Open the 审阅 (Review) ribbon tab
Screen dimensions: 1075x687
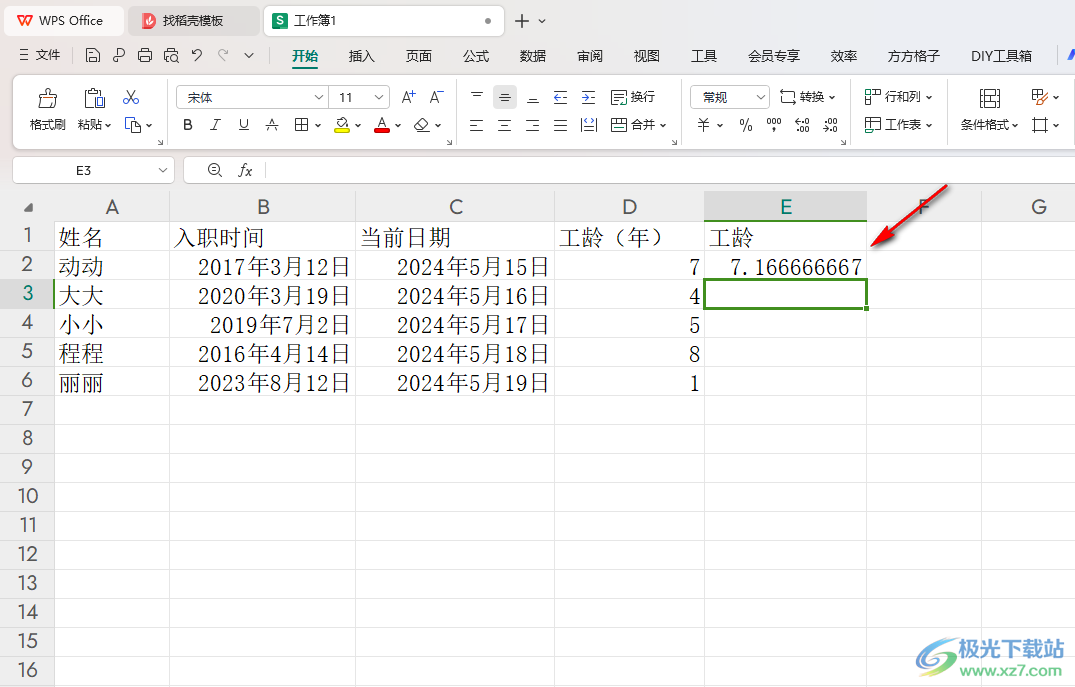[590, 56]
